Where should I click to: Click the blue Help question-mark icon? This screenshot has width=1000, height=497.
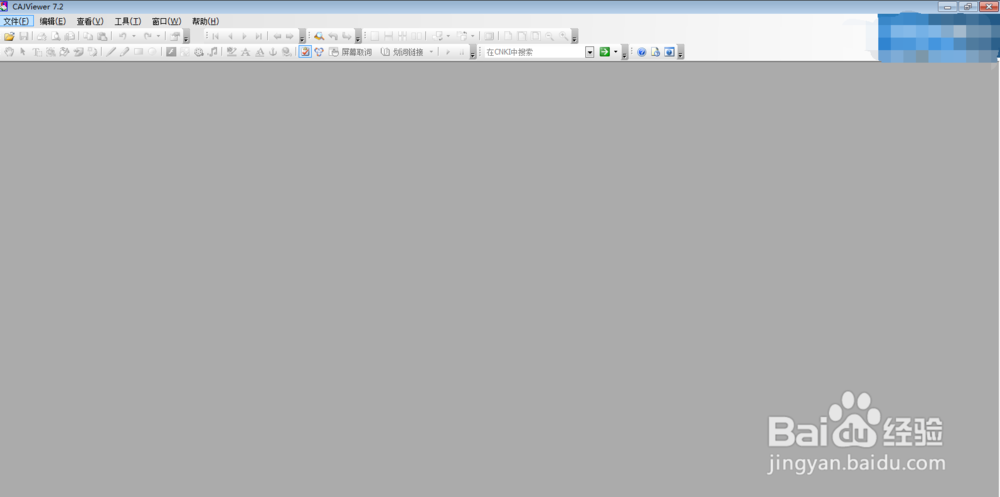click(x=642, y=52)
